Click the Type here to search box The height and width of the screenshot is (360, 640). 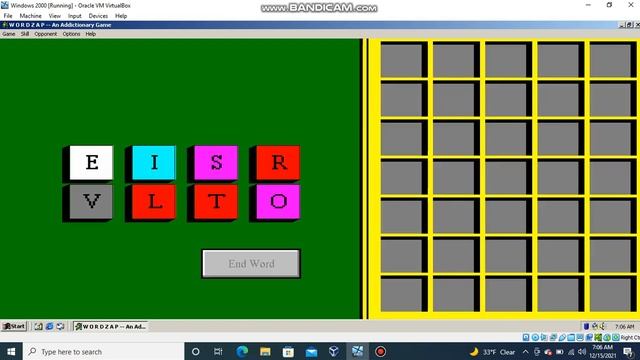104,351
